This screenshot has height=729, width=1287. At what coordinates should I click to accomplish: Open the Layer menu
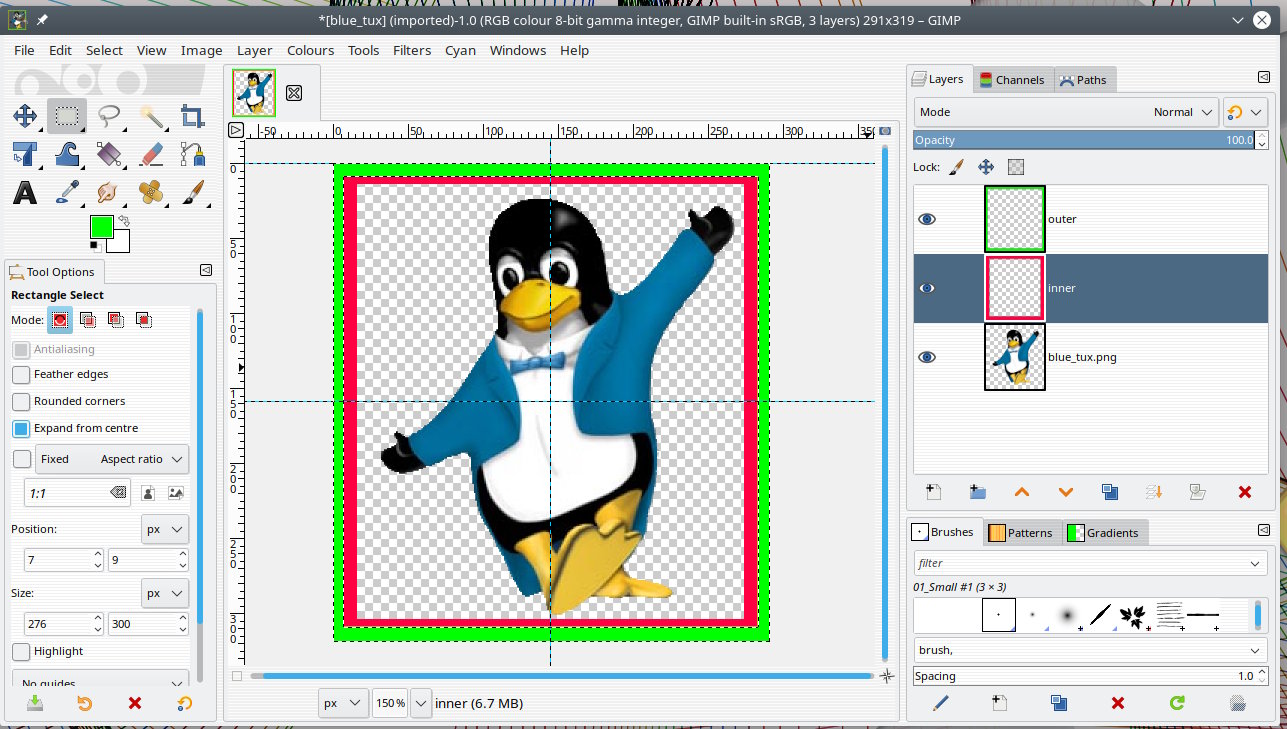click(x=255, y=50)
